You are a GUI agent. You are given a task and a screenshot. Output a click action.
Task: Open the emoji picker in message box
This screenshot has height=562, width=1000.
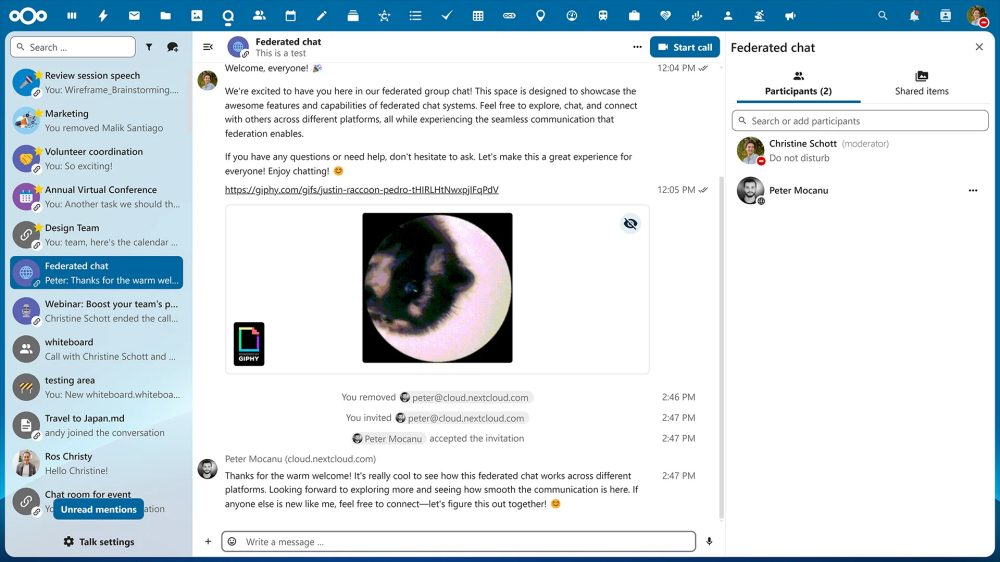[232, 542]
